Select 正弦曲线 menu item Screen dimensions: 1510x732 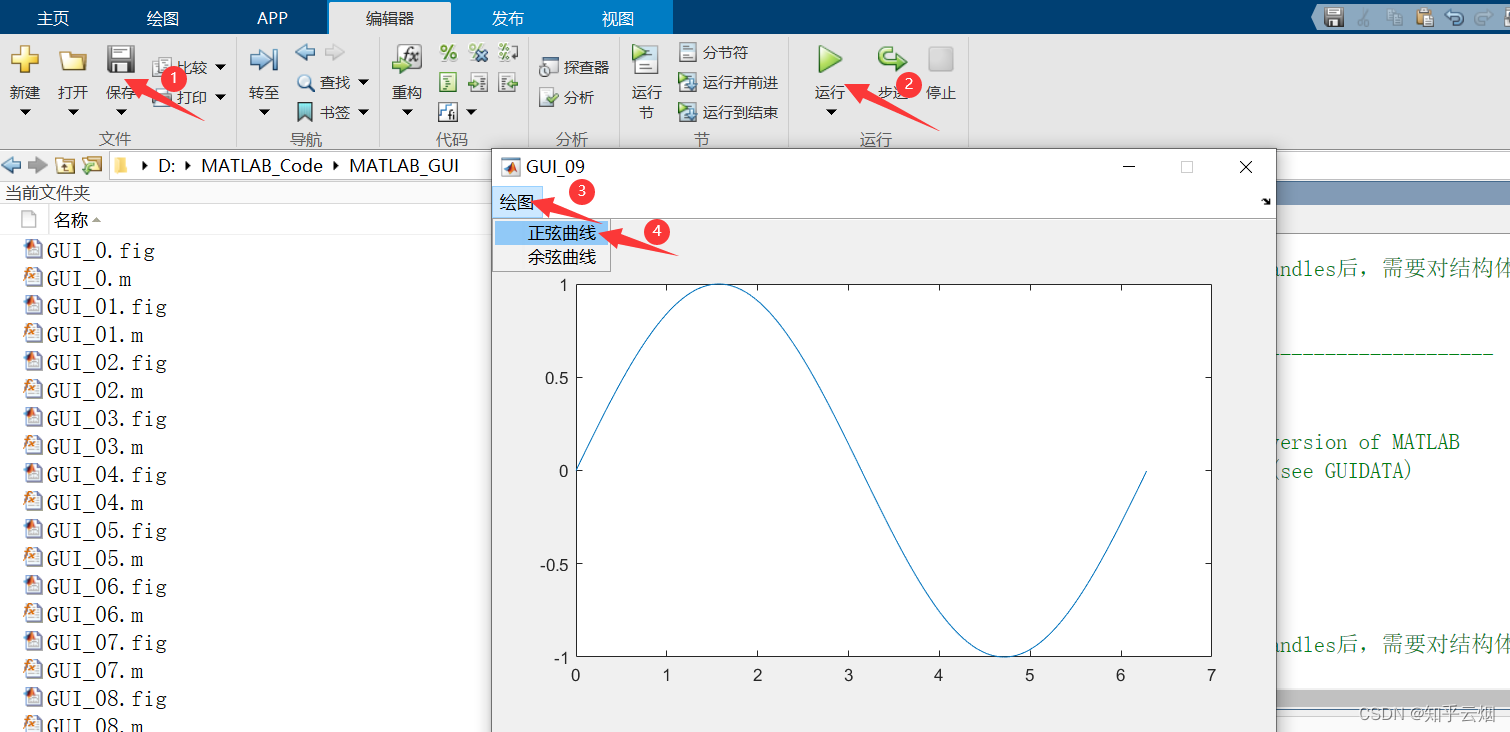(552, 233)
